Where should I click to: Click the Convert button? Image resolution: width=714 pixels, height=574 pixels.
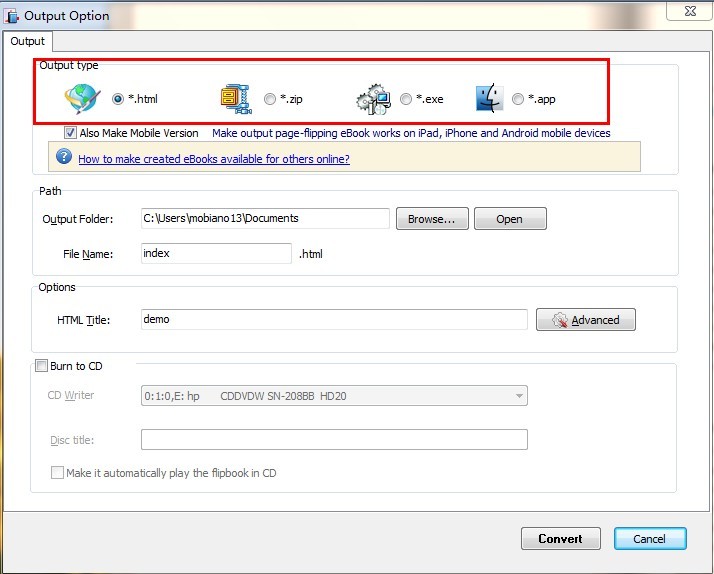click(561, 538)
